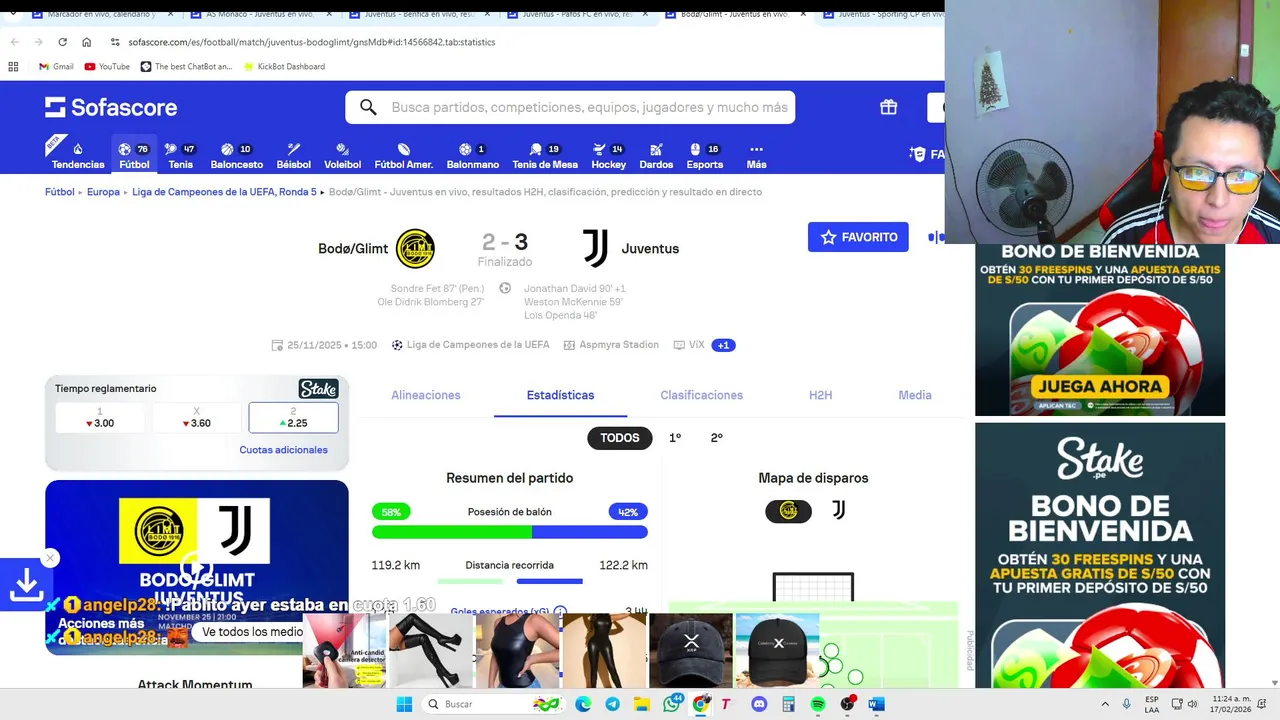Click JUEGA AHORA in the bonus ad
The height and width of the screenshot is (720, 1280).
coord(1100,386)
